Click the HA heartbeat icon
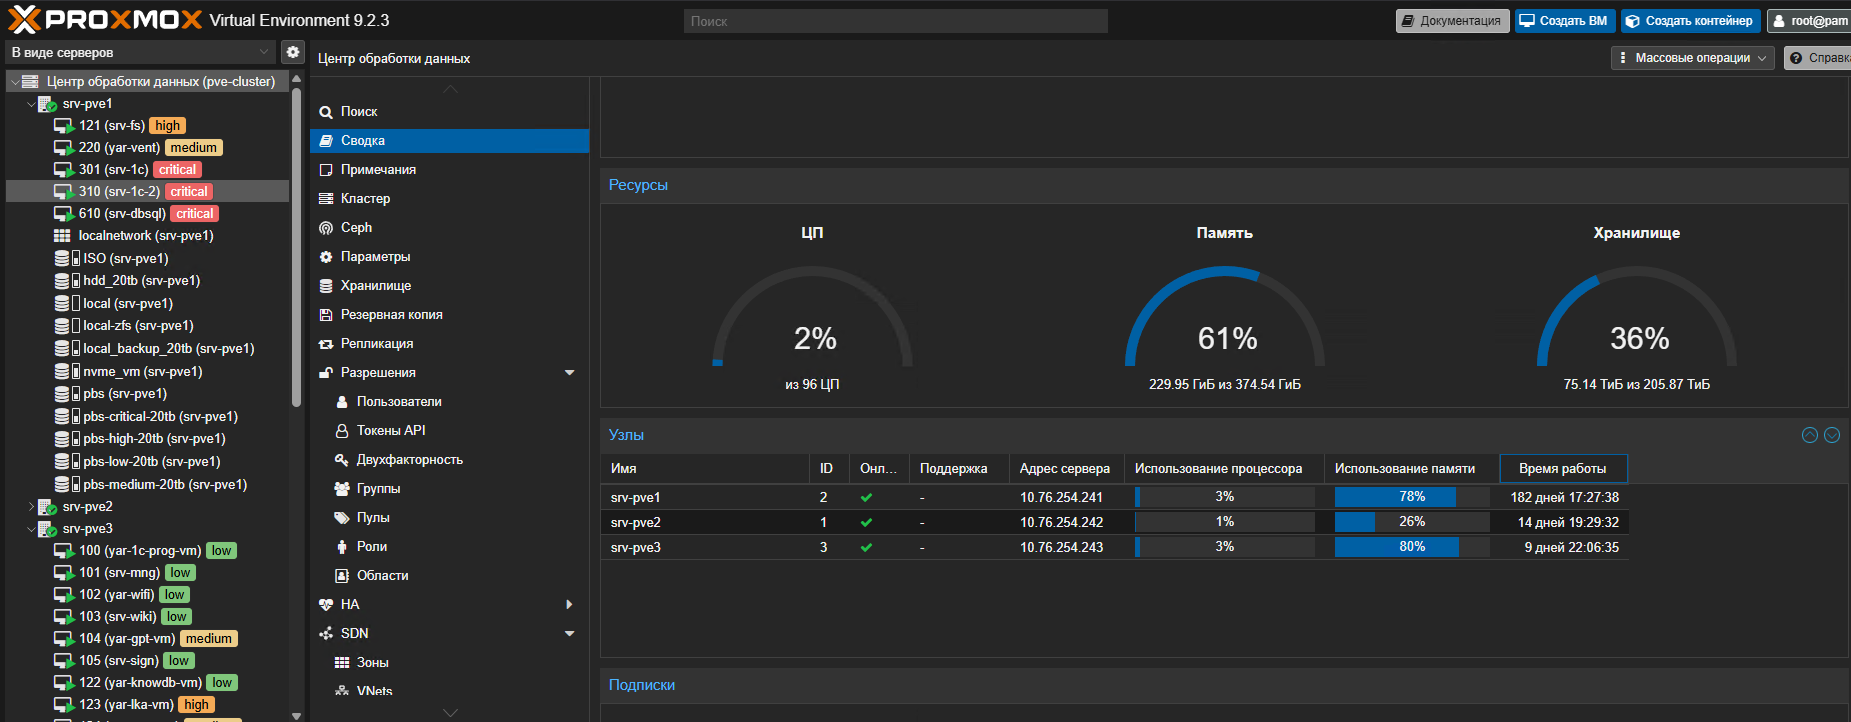 pos(326,605)
